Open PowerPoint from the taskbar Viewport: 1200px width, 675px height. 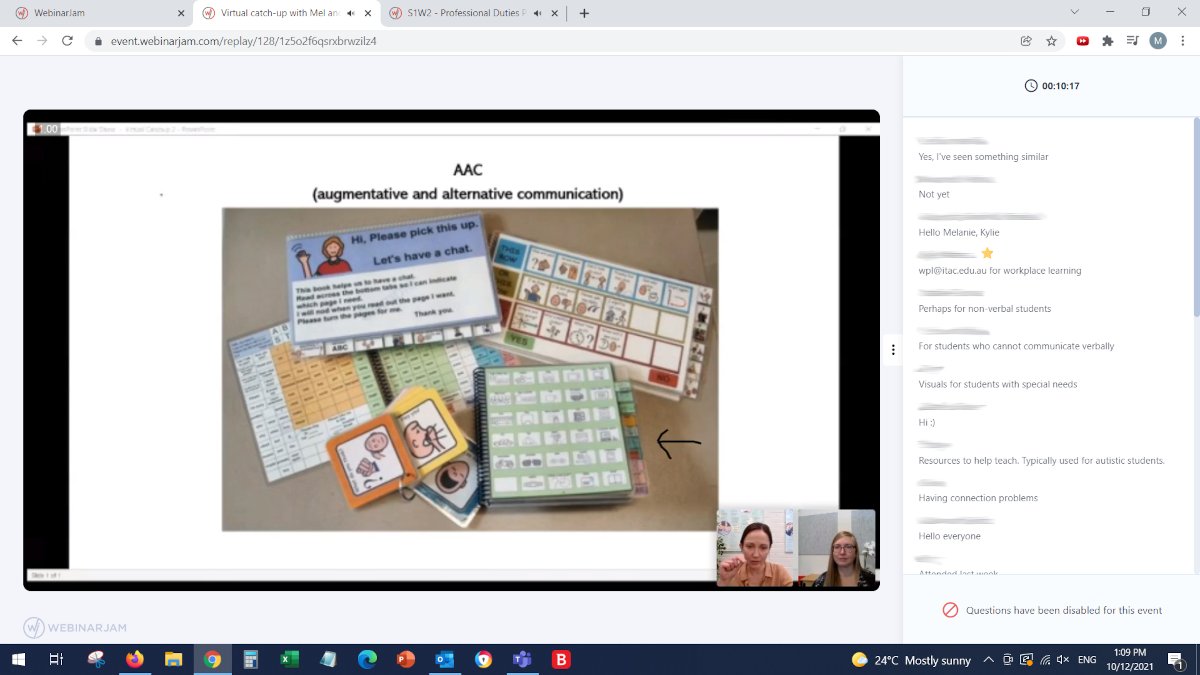[x=406, y=660]
